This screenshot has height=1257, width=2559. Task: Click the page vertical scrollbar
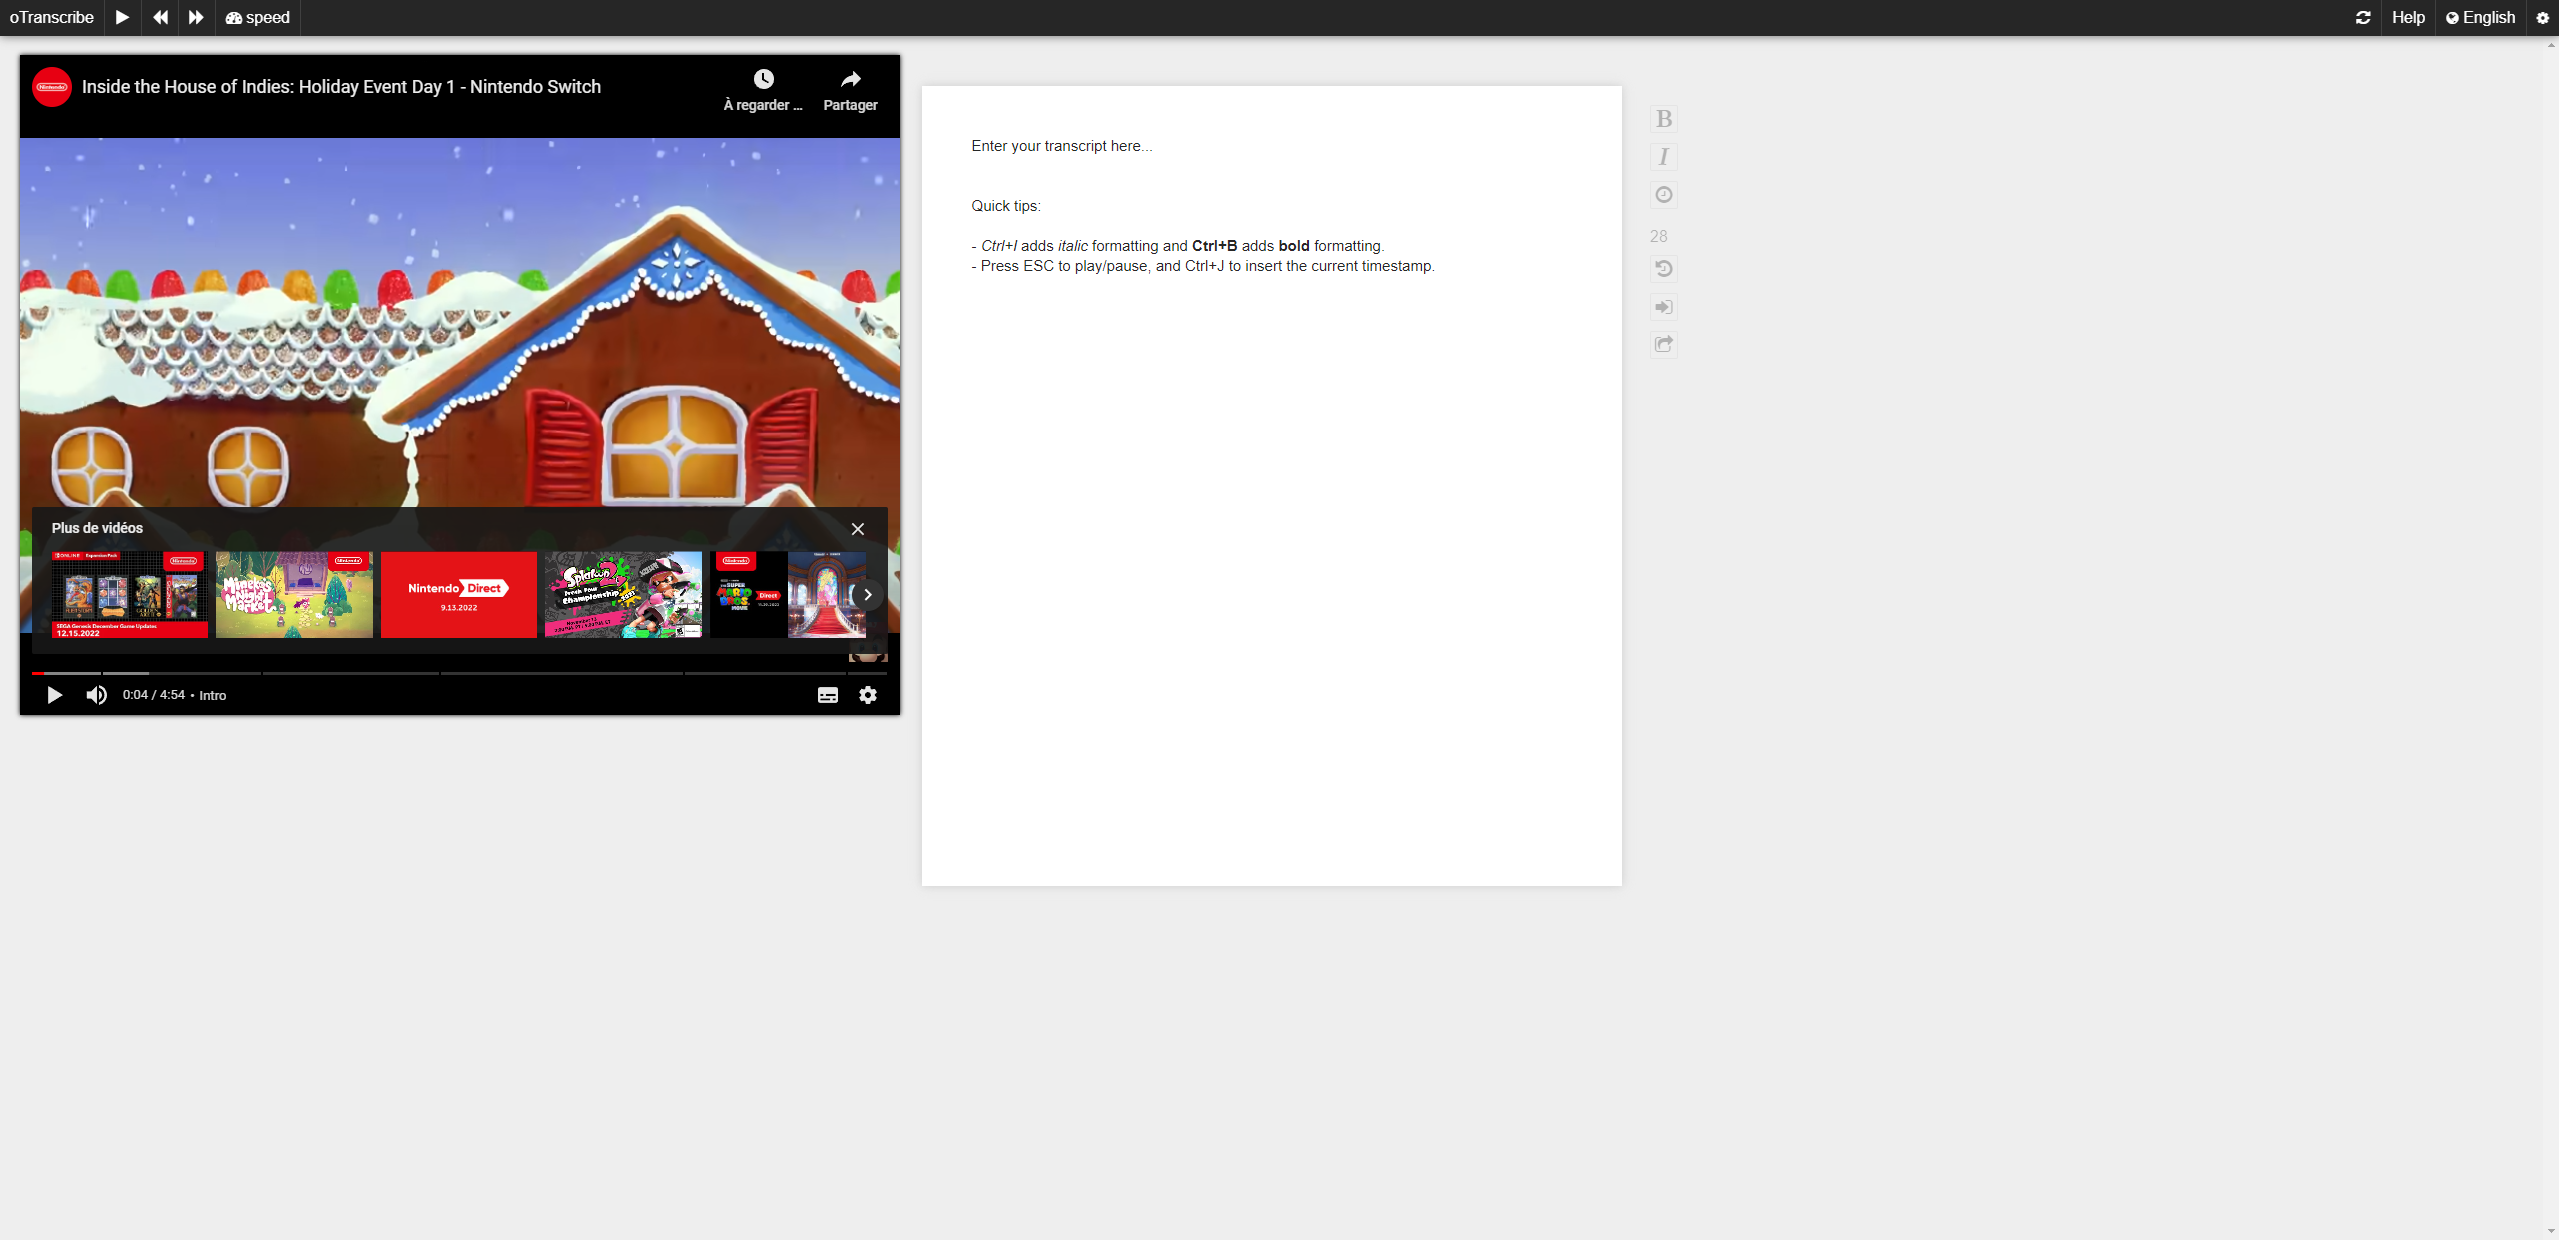(x=2553, y=638)
